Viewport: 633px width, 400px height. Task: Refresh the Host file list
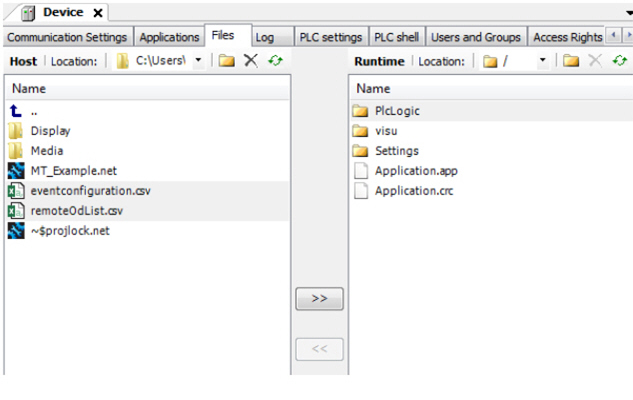point(274,61)
